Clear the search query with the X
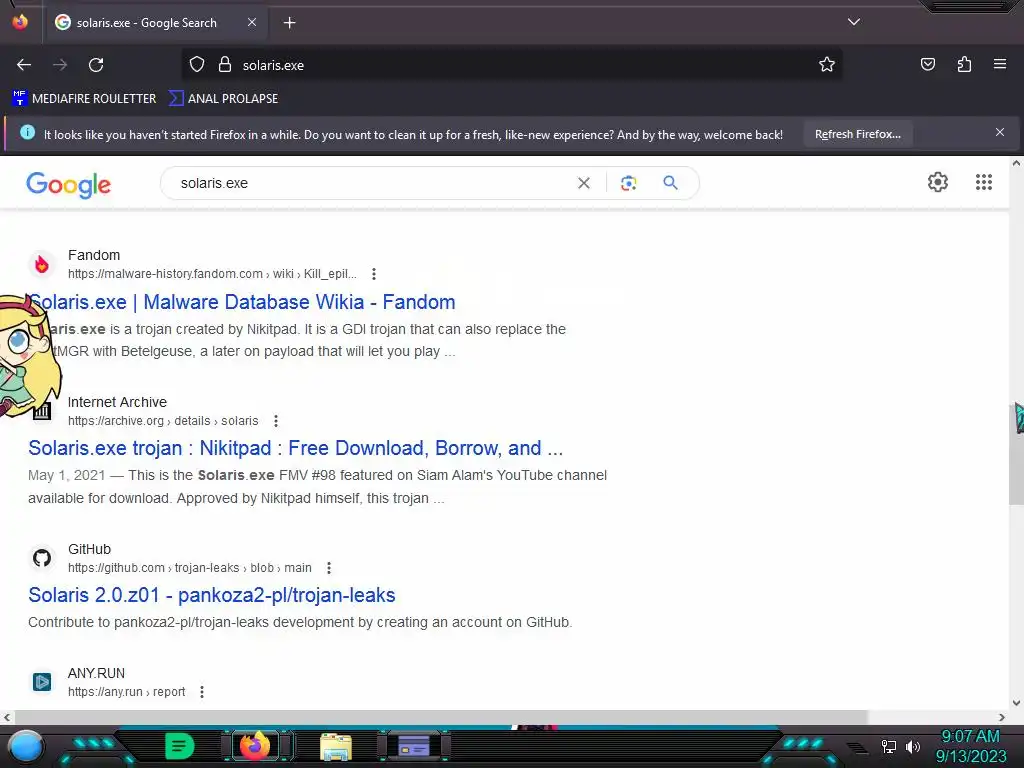This screenshot has height=768, width=1024. click(x=583, y=184)
